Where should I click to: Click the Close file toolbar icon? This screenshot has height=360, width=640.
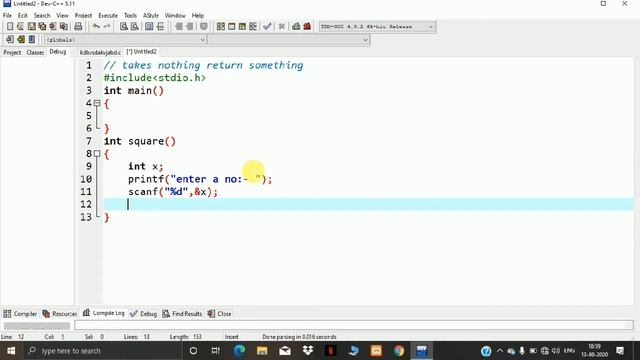[53, 27]
